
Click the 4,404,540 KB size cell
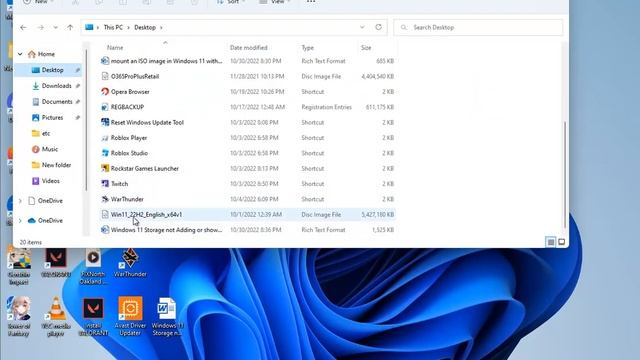[378, 76]
